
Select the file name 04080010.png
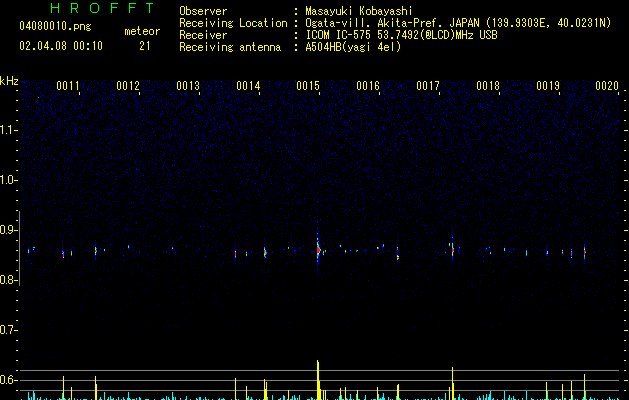pos(55,27)
